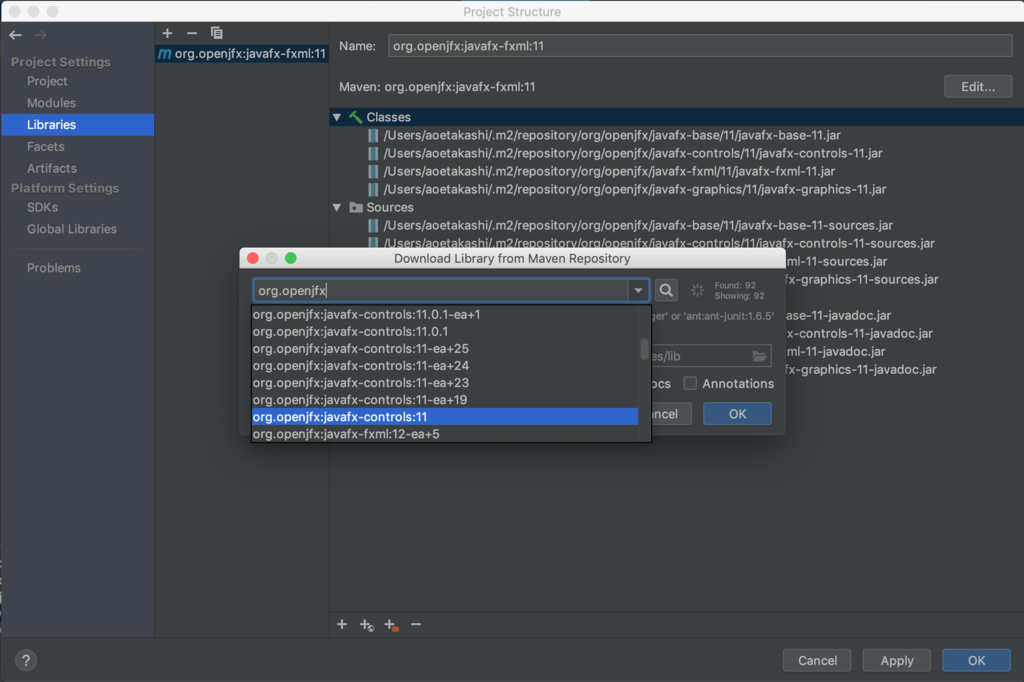Select org.openjfx:javafx-fxml:12-ea+5 suggestion
The width and height of the screenshot is (1024, 682).
pyautogui.click(x=445, y=433)
